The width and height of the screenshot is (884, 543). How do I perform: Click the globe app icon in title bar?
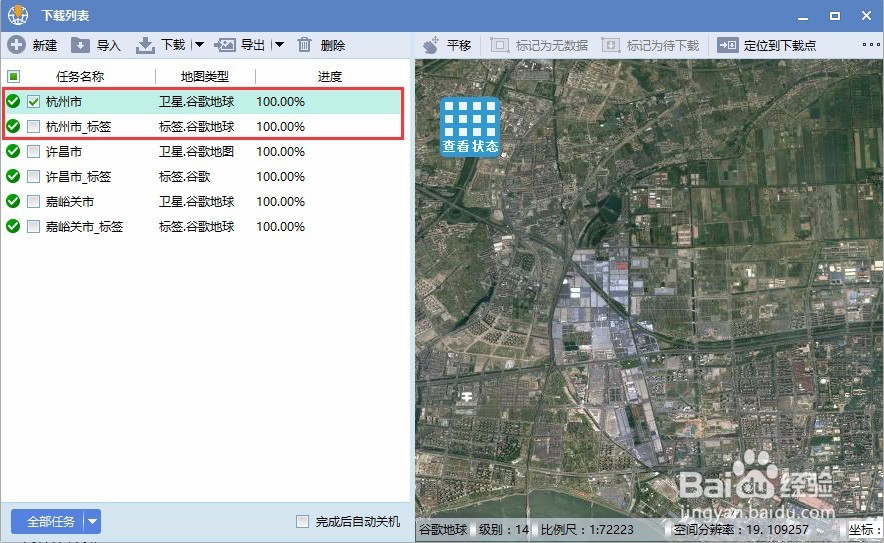pyautogui.click(x=18, y=15)
